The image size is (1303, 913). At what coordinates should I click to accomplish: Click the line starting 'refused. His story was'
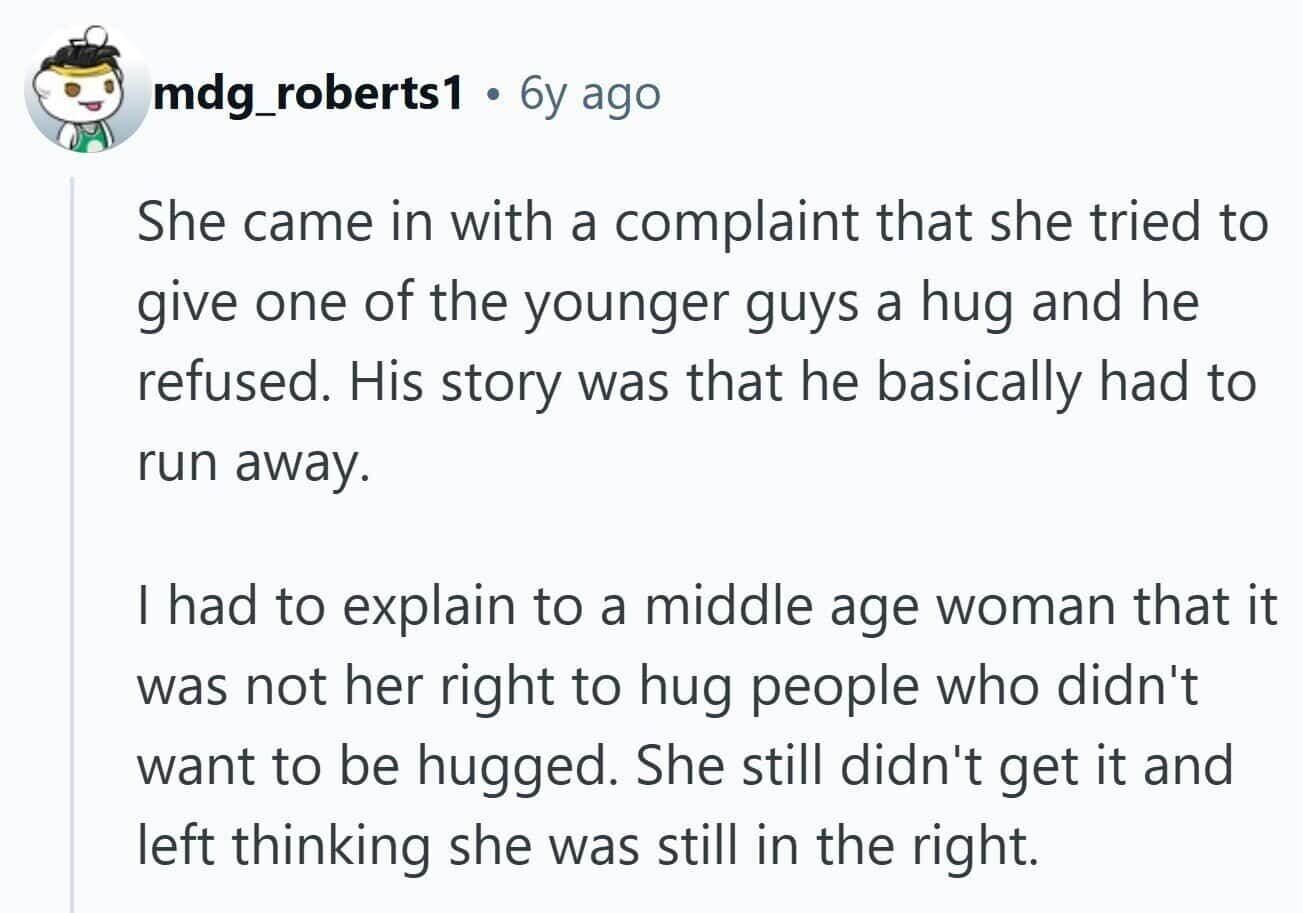coord(696,384)
